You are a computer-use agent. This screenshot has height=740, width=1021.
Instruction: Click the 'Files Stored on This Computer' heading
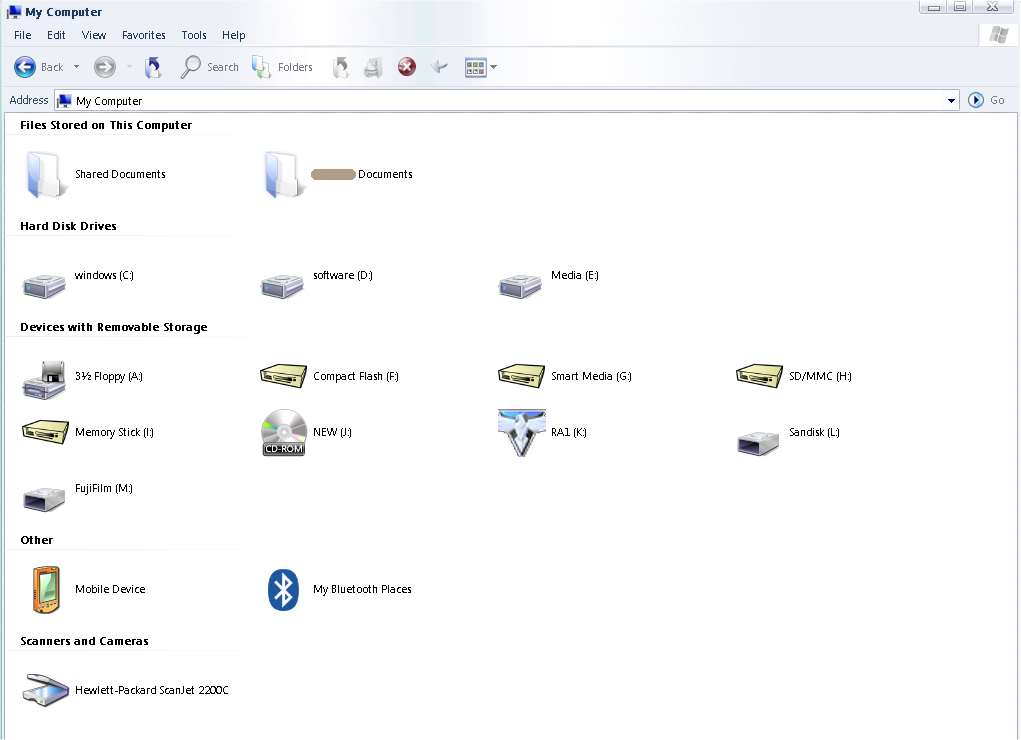(x=106, y=125)
